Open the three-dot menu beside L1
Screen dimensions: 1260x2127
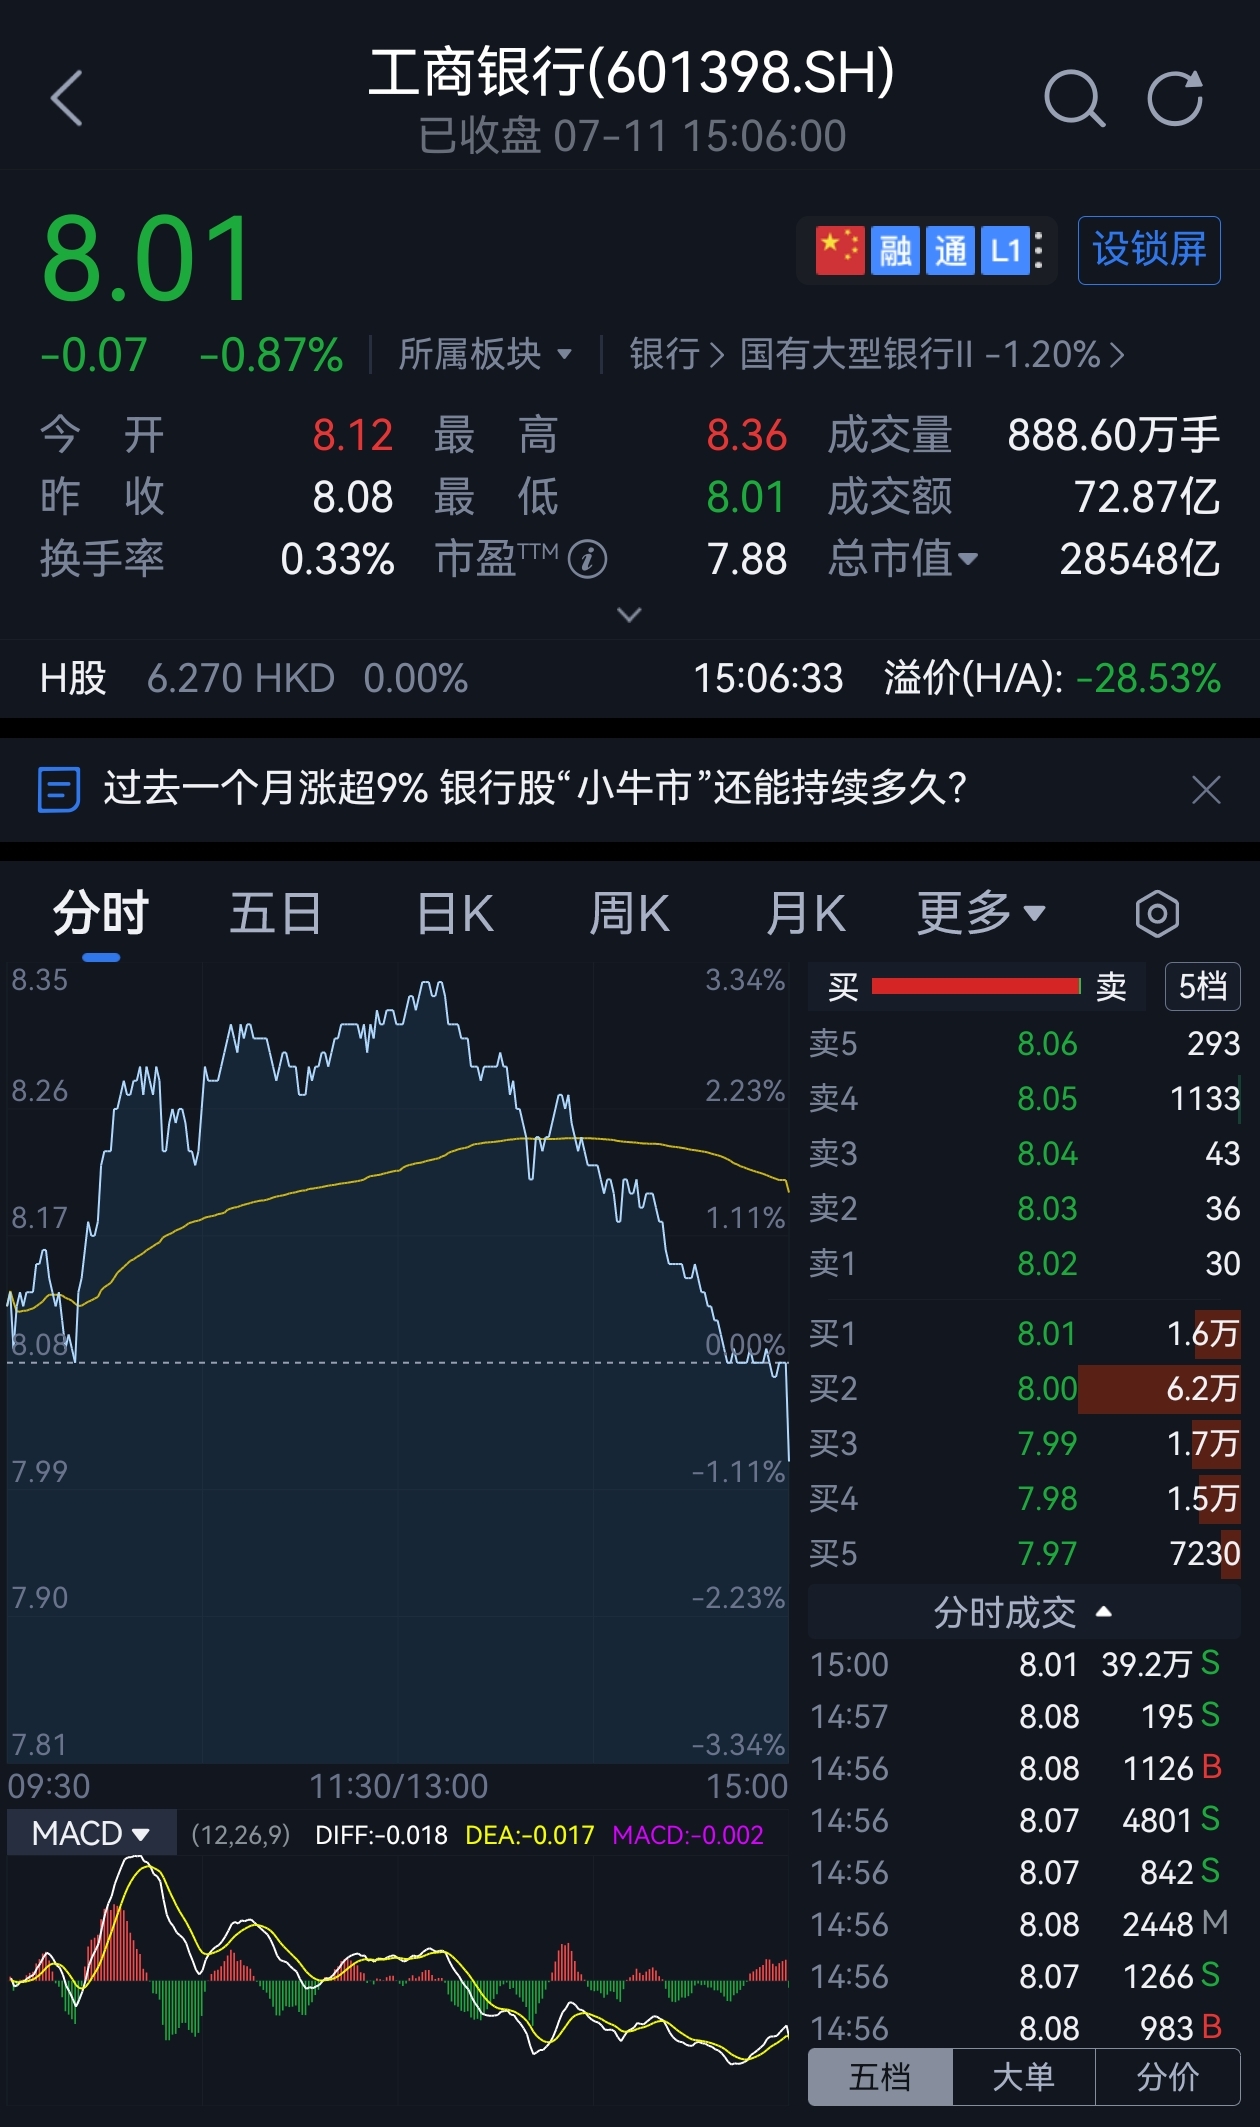1039,250
